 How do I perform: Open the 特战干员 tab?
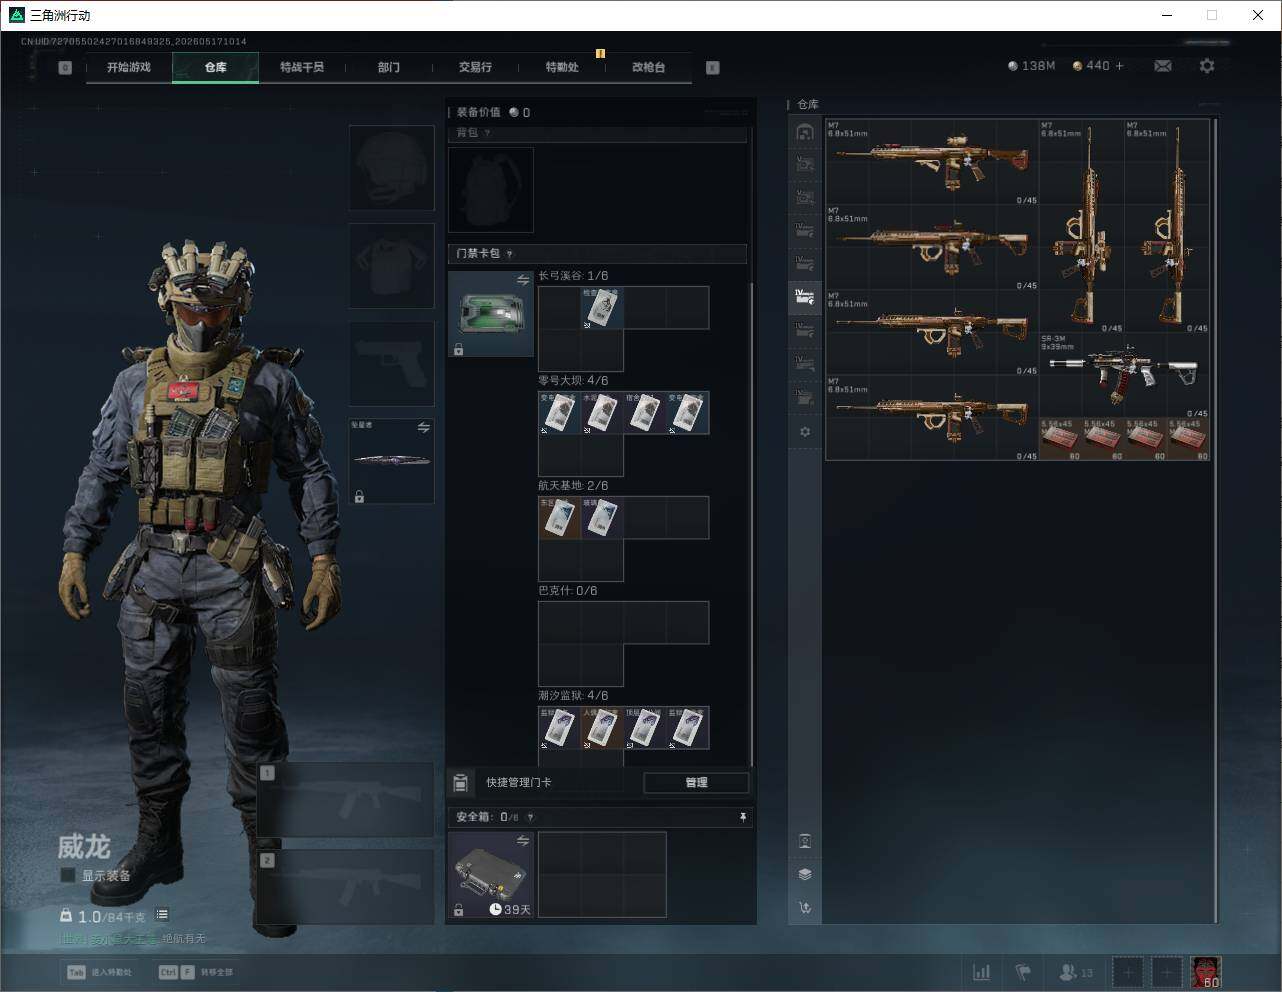tap(302, 67)
